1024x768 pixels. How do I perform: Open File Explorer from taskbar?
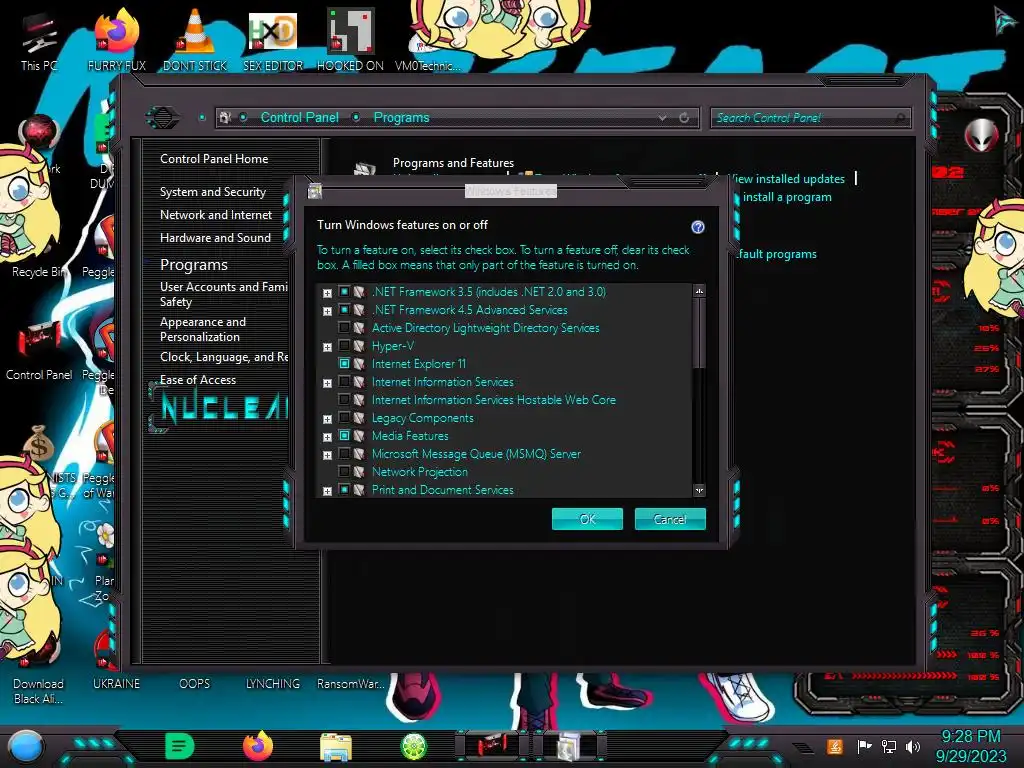pos(336,747)
